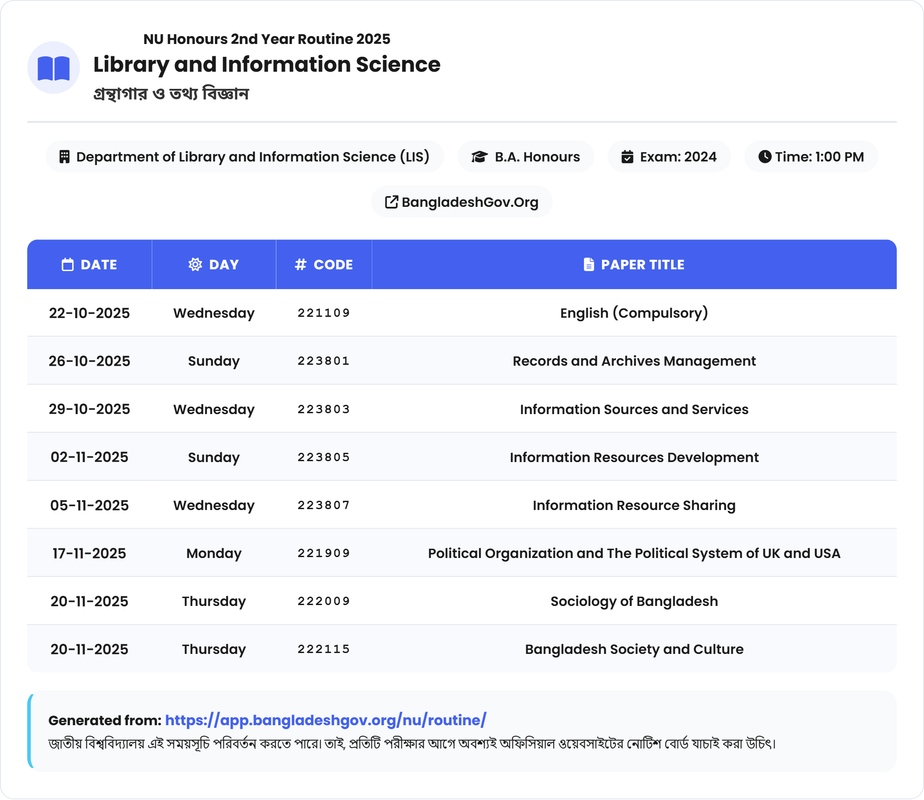Click course code 222009
The width and height of the screenshot is (924, 800).
pyautogui.click(x=324, y=601)
